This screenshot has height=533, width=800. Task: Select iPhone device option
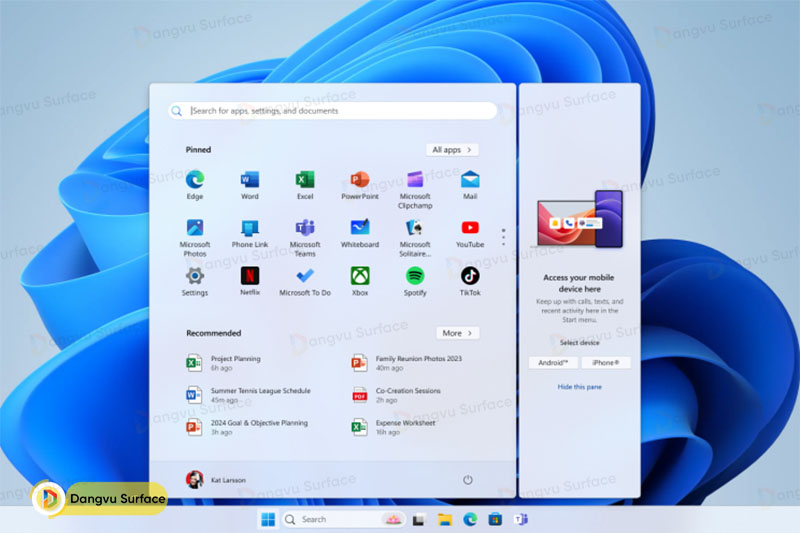point(606,363)
